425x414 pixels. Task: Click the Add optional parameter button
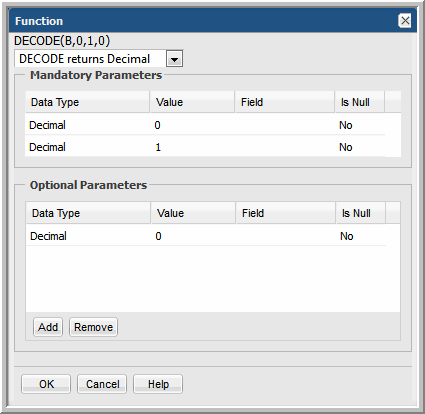tap(48, 327)
